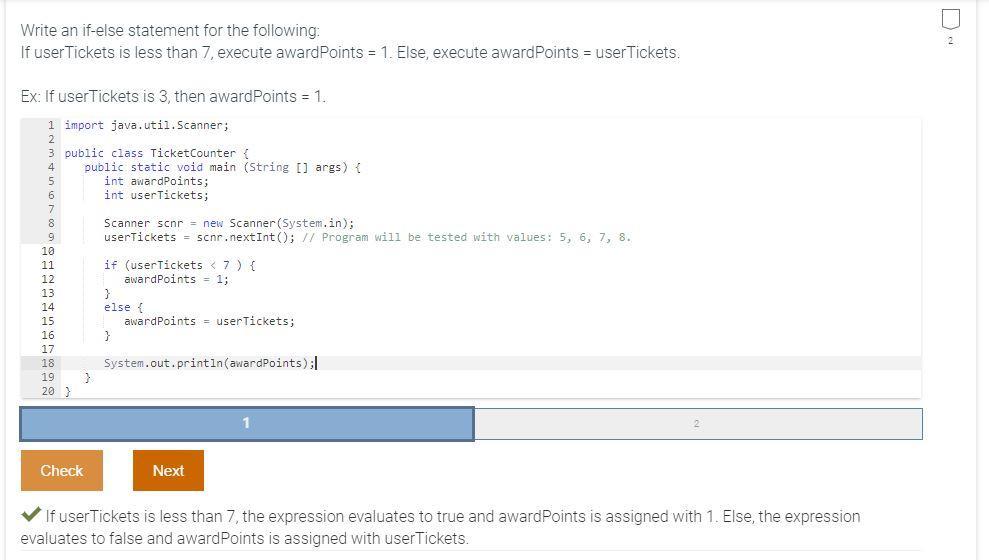Switch to level 2 tab

pyautogui.click(x=698, y=424)
